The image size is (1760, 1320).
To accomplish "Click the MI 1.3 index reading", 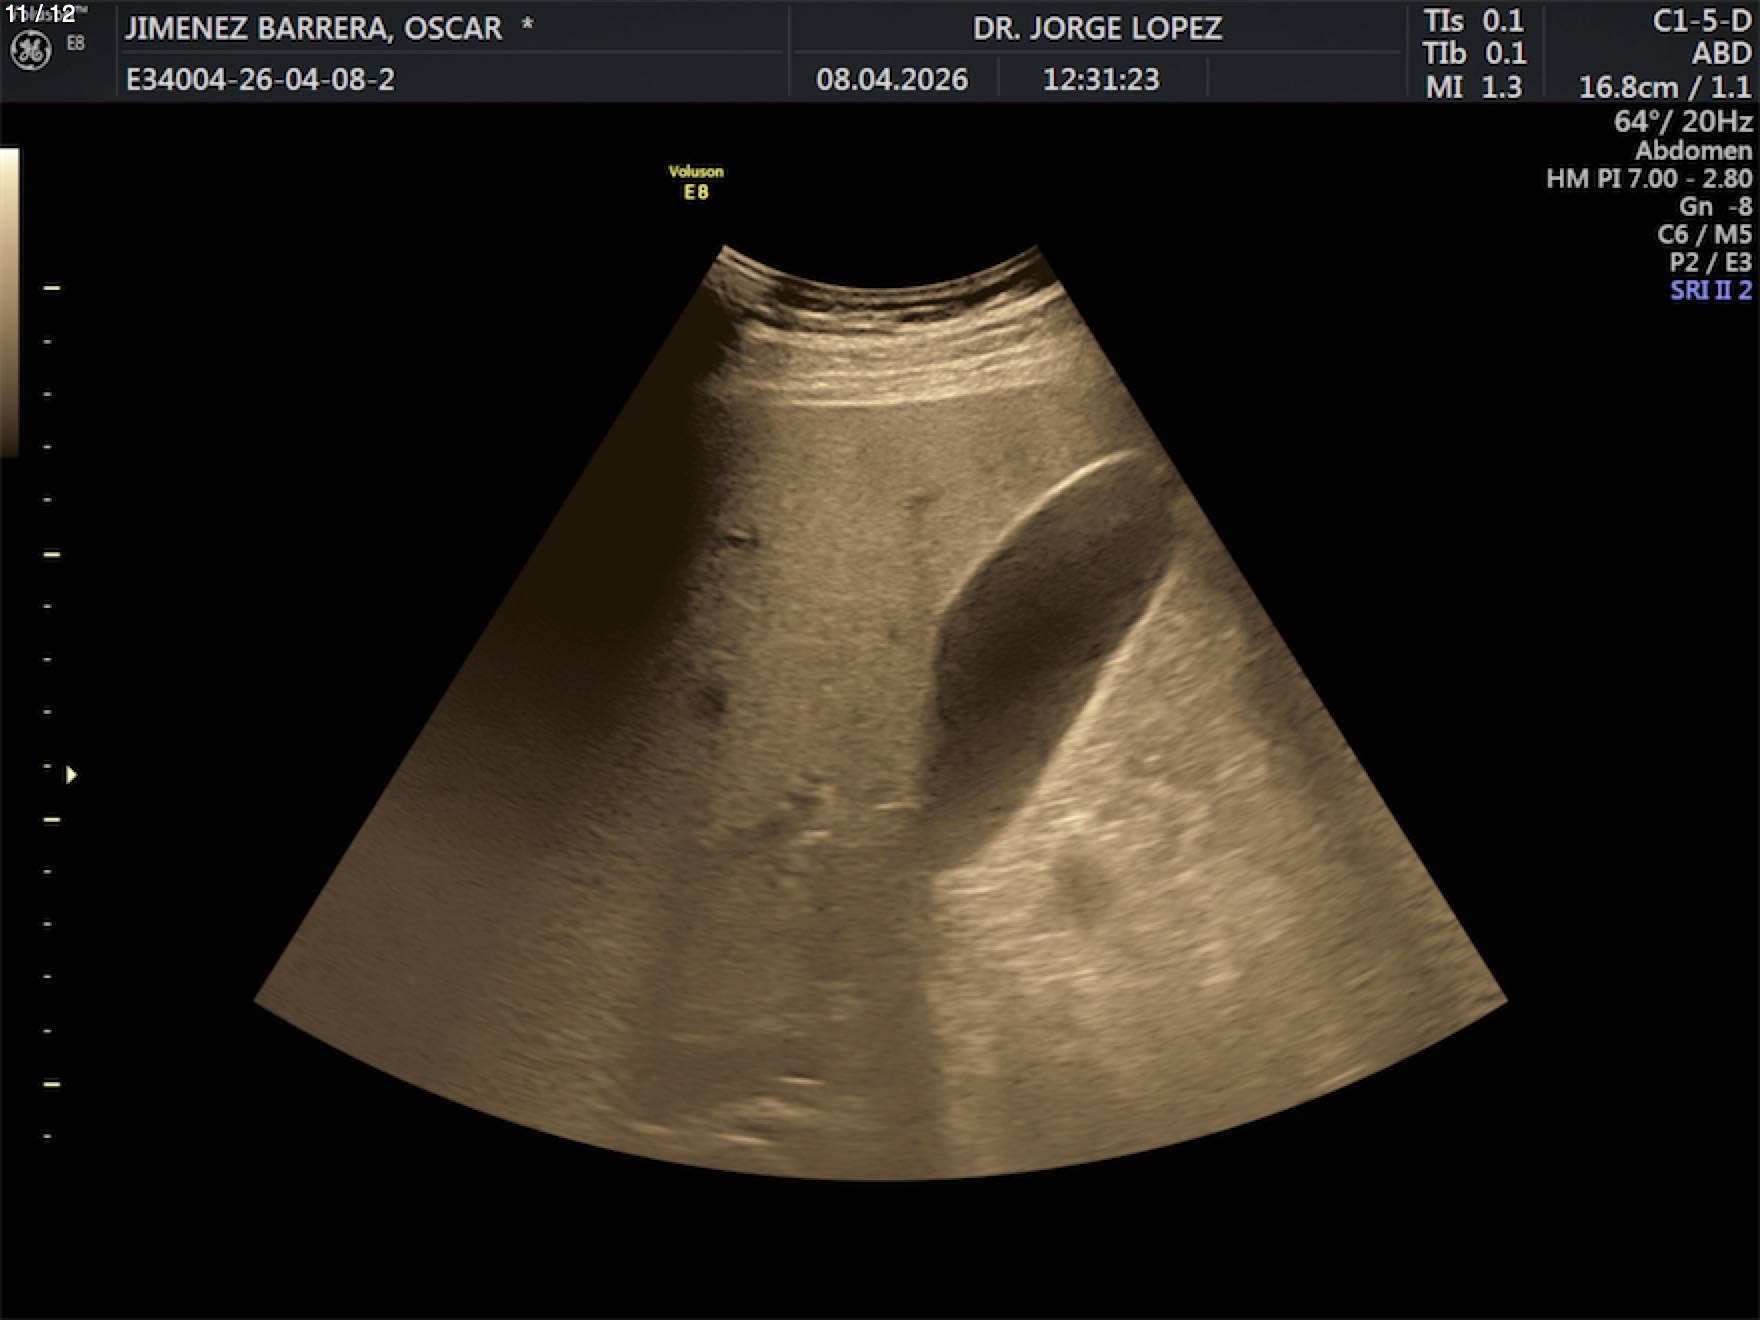I will pos(1473,87).
